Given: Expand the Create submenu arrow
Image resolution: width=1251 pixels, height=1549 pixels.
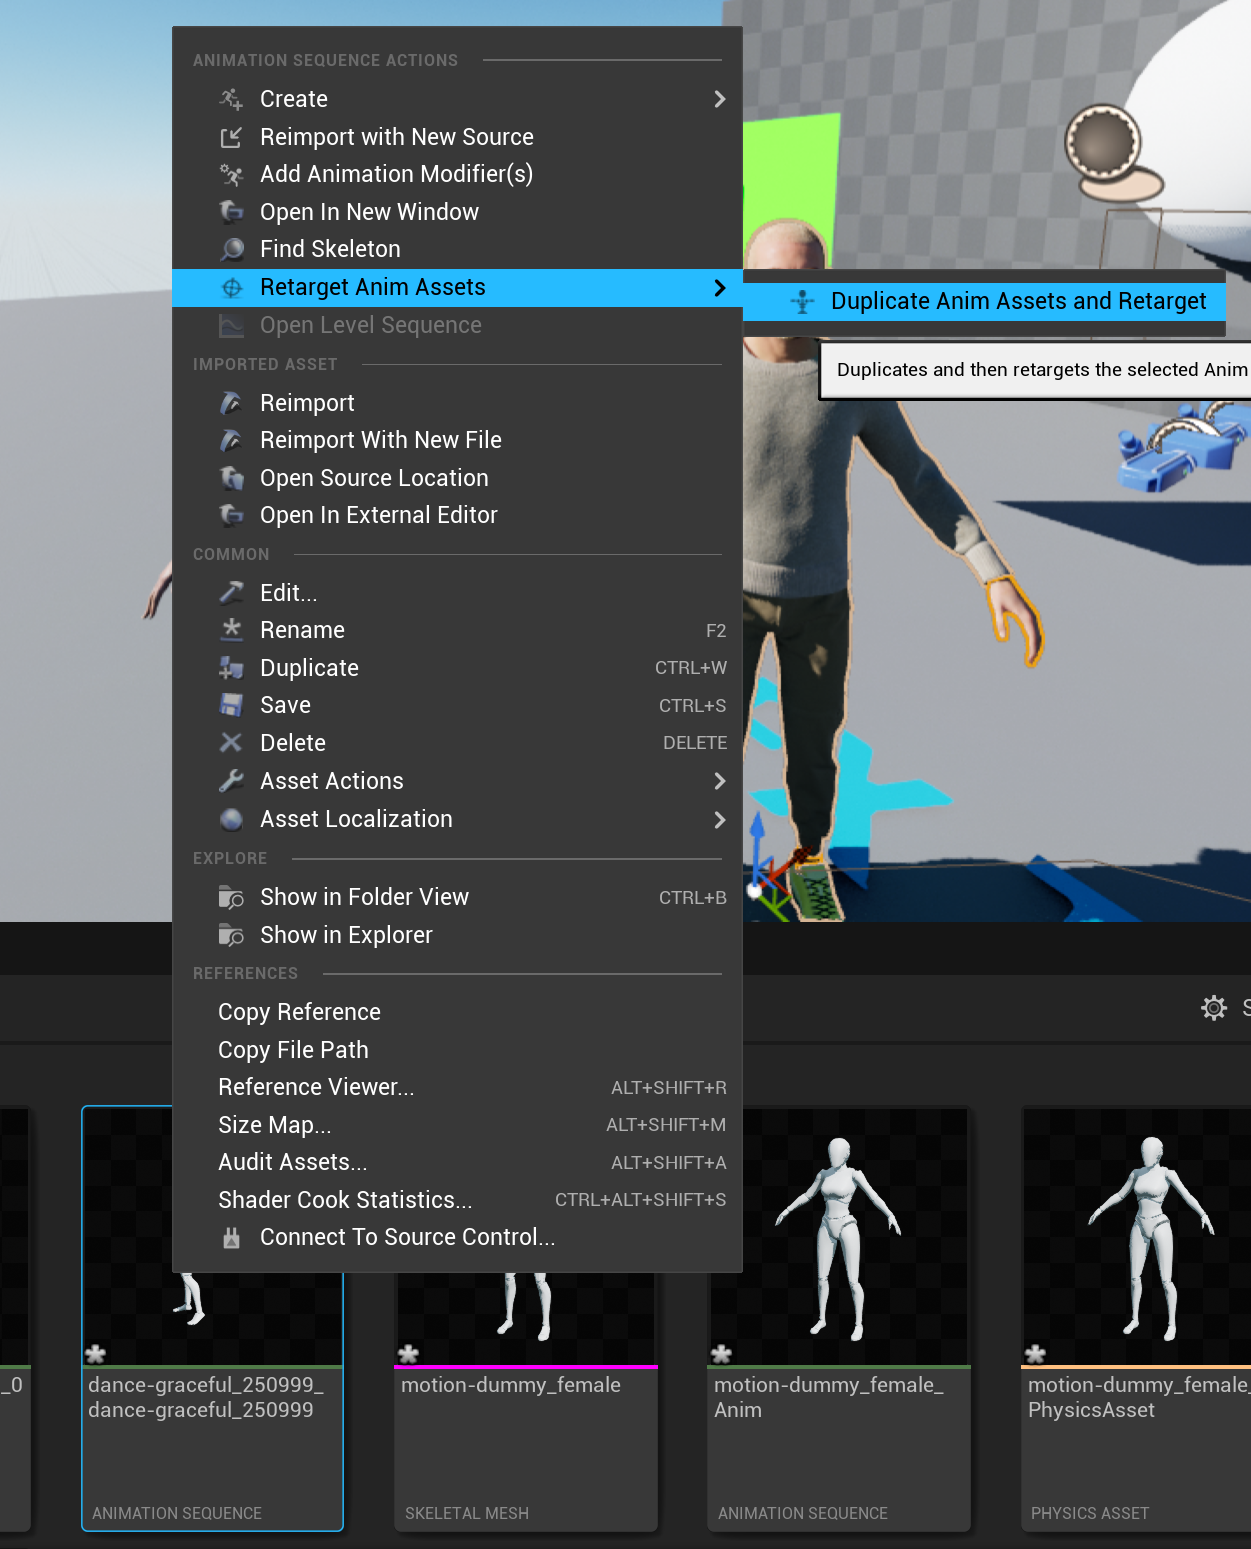Looking at the screenshot, I should pyautogui.click(x=719, y=99).
